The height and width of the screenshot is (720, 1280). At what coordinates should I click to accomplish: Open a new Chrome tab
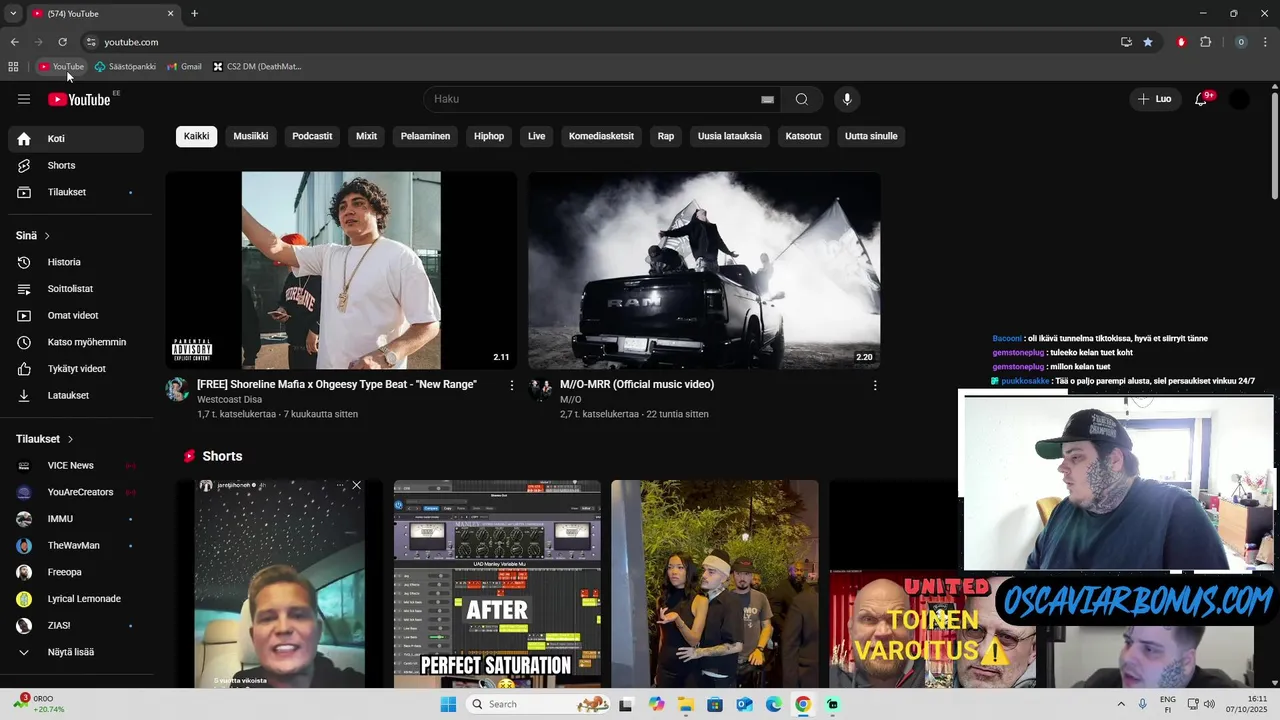tap(194, 14)
